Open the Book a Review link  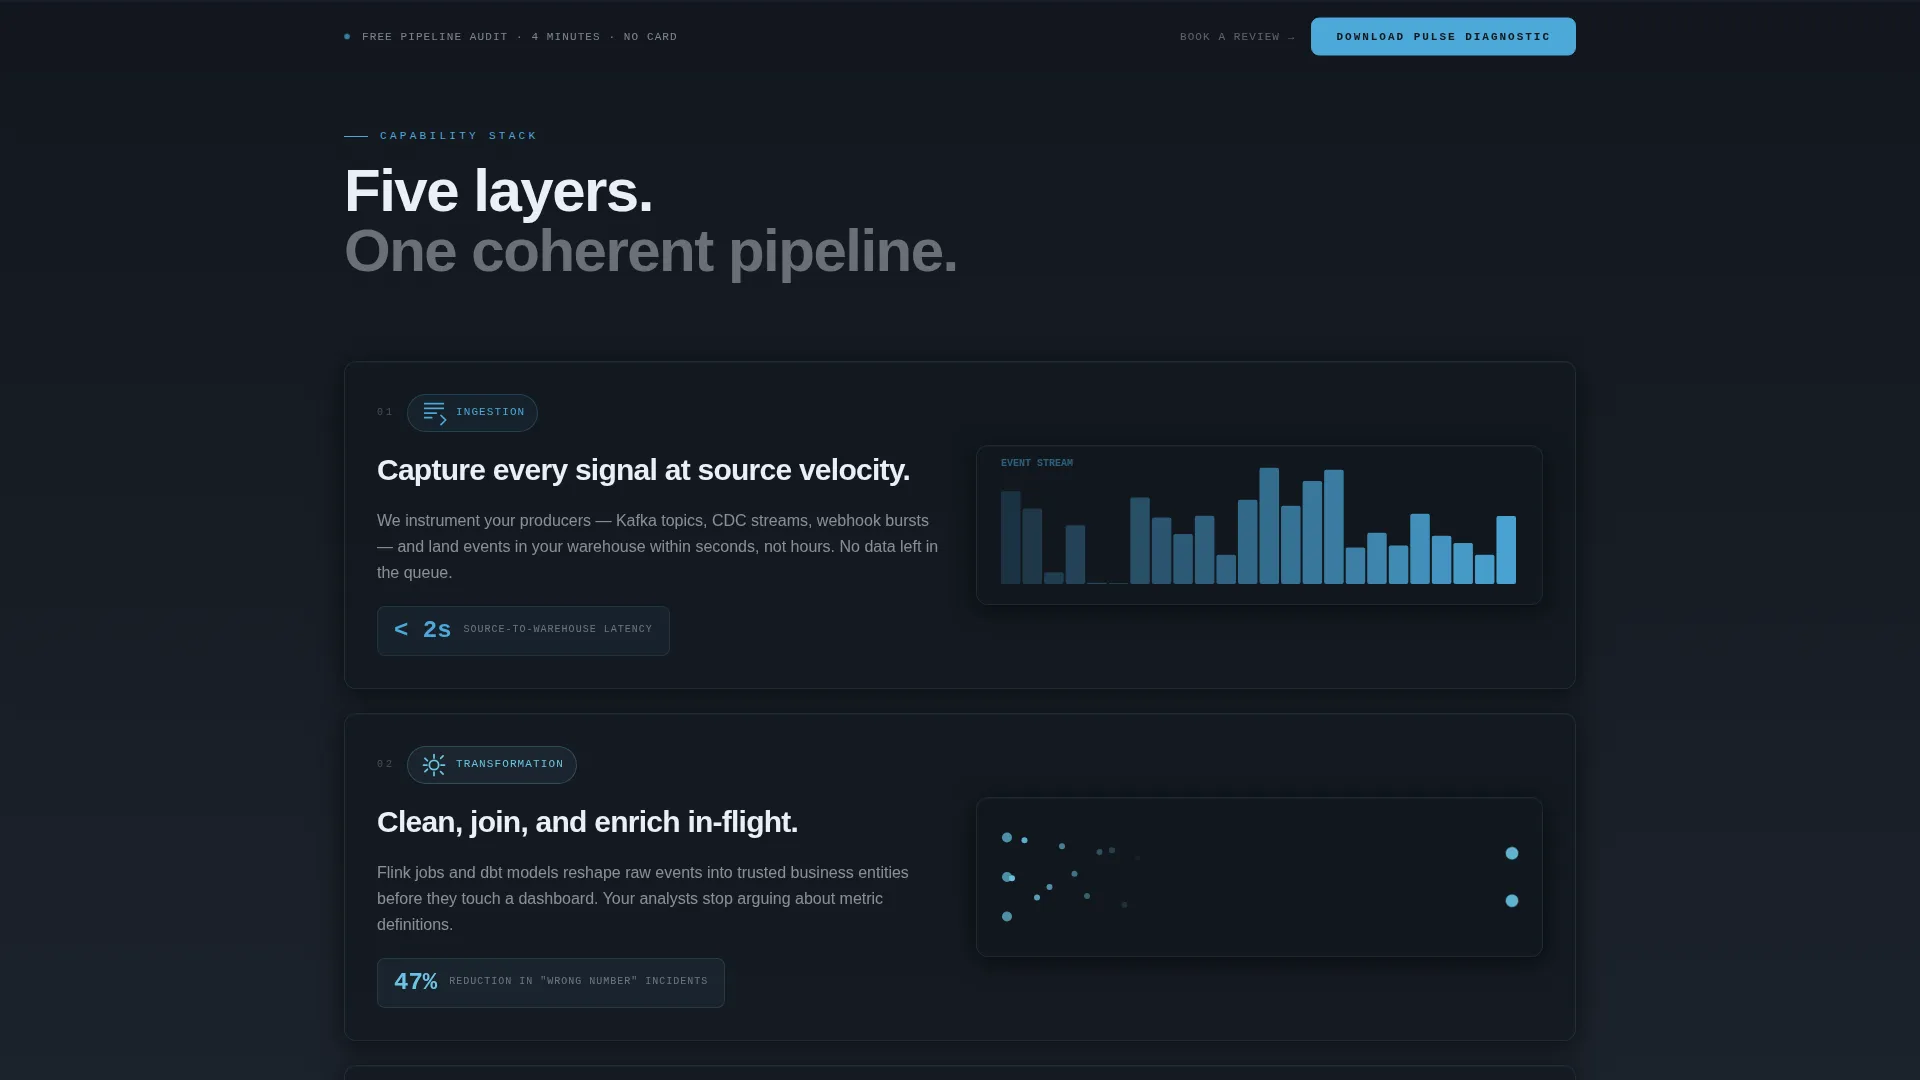click(1237, 37)
